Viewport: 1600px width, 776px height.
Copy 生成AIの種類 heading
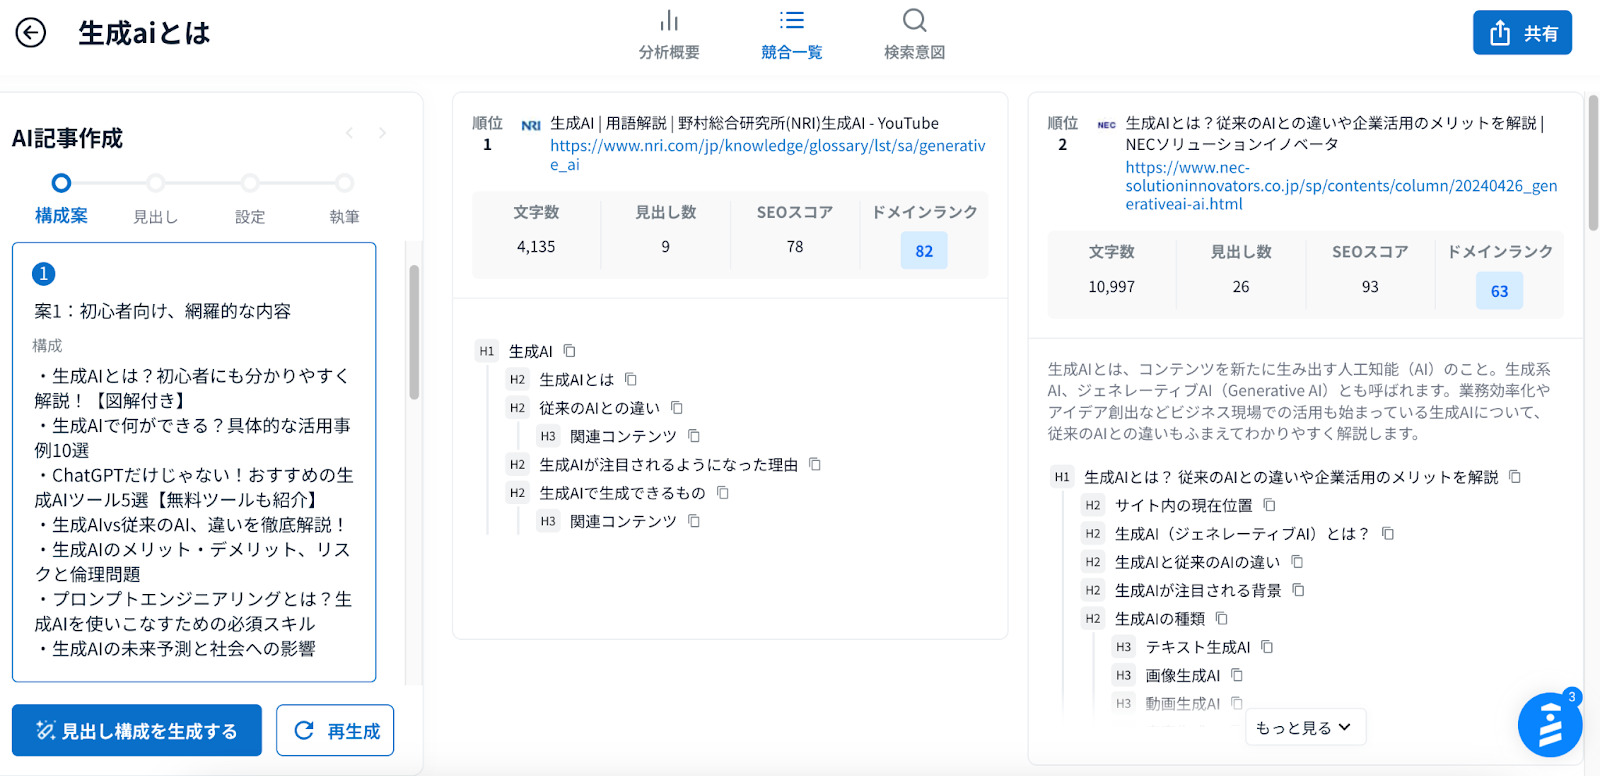1221,619
